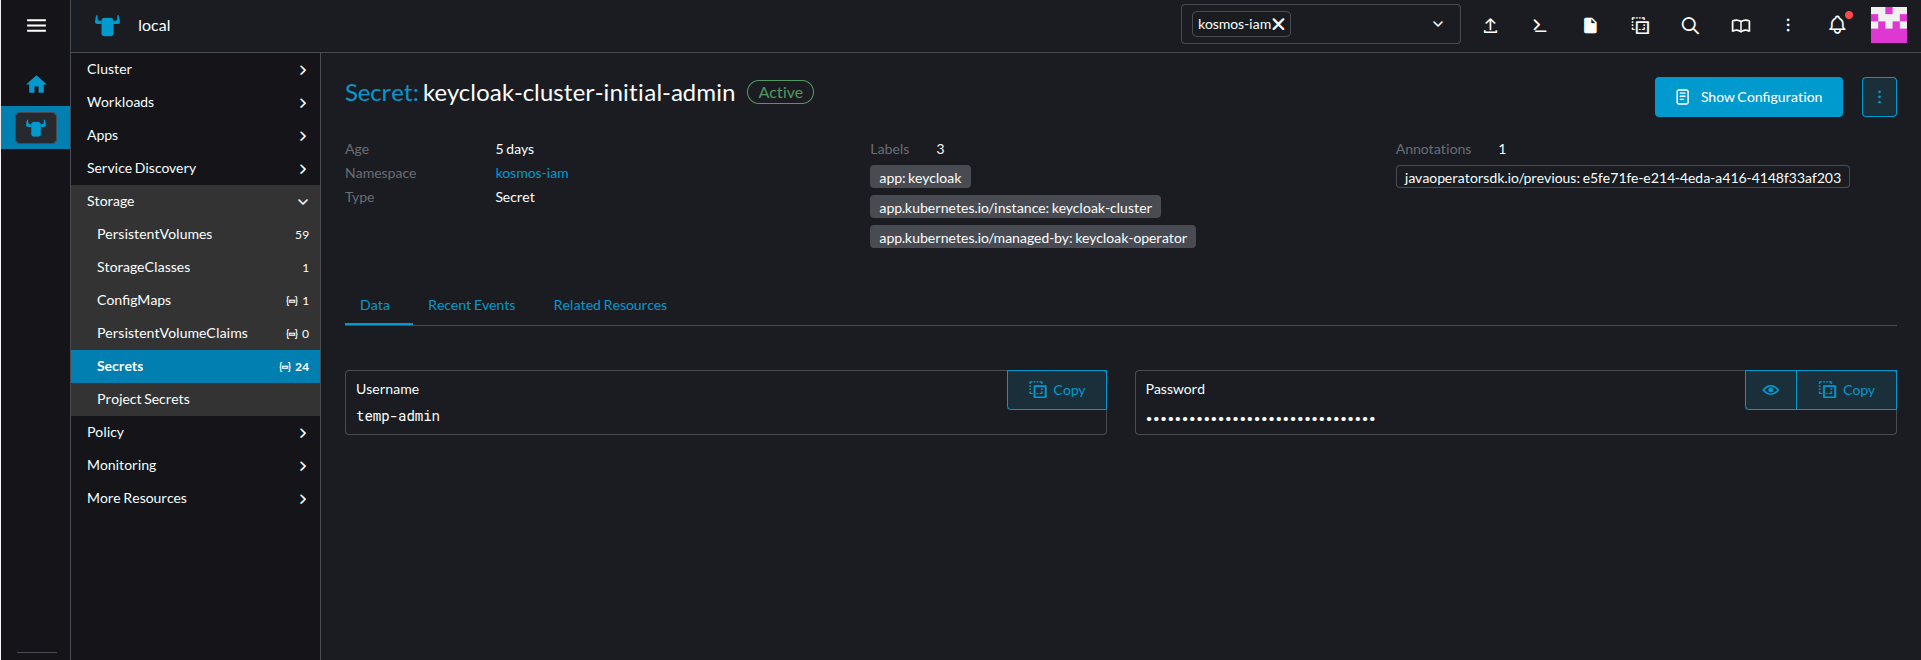Open the notifications bell icon
1921x660 pixels.
pyautogui.click(x=1837, y=26)
